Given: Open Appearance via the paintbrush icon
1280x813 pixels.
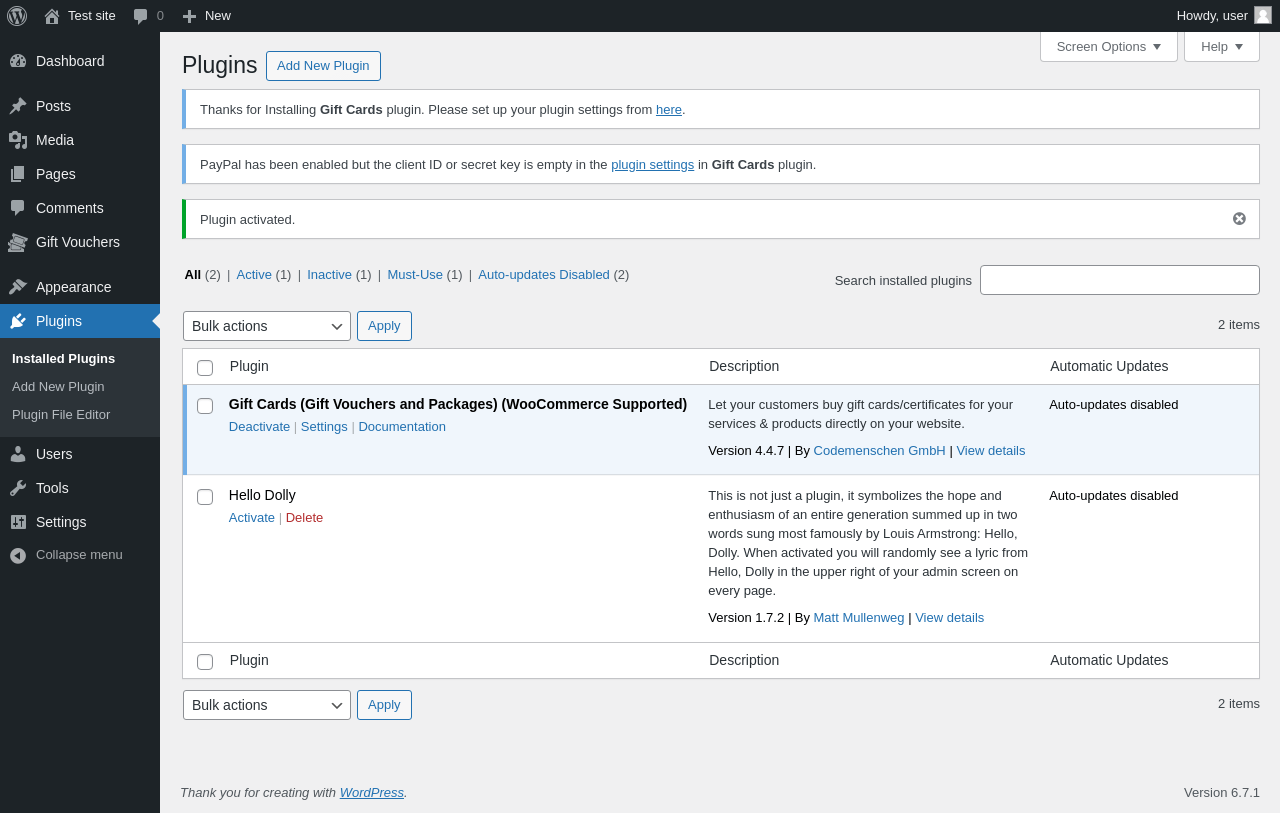Looking at the screenshot, I should coord(18,287).
